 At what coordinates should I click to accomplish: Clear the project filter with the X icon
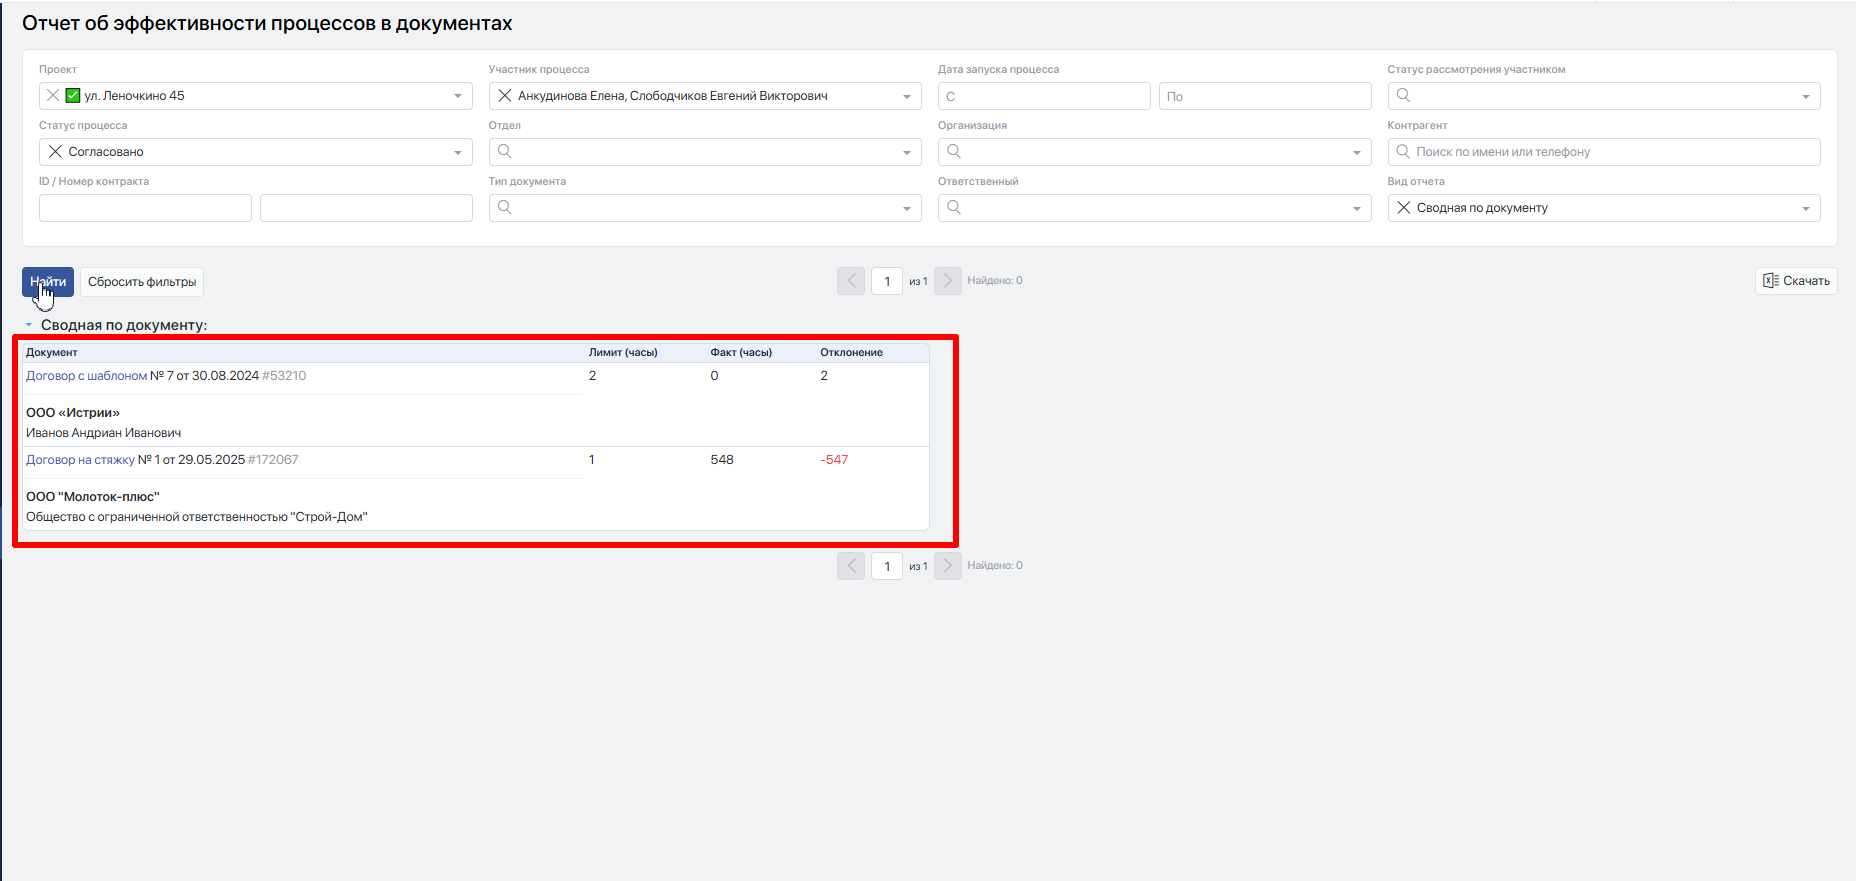pos(53,96)
